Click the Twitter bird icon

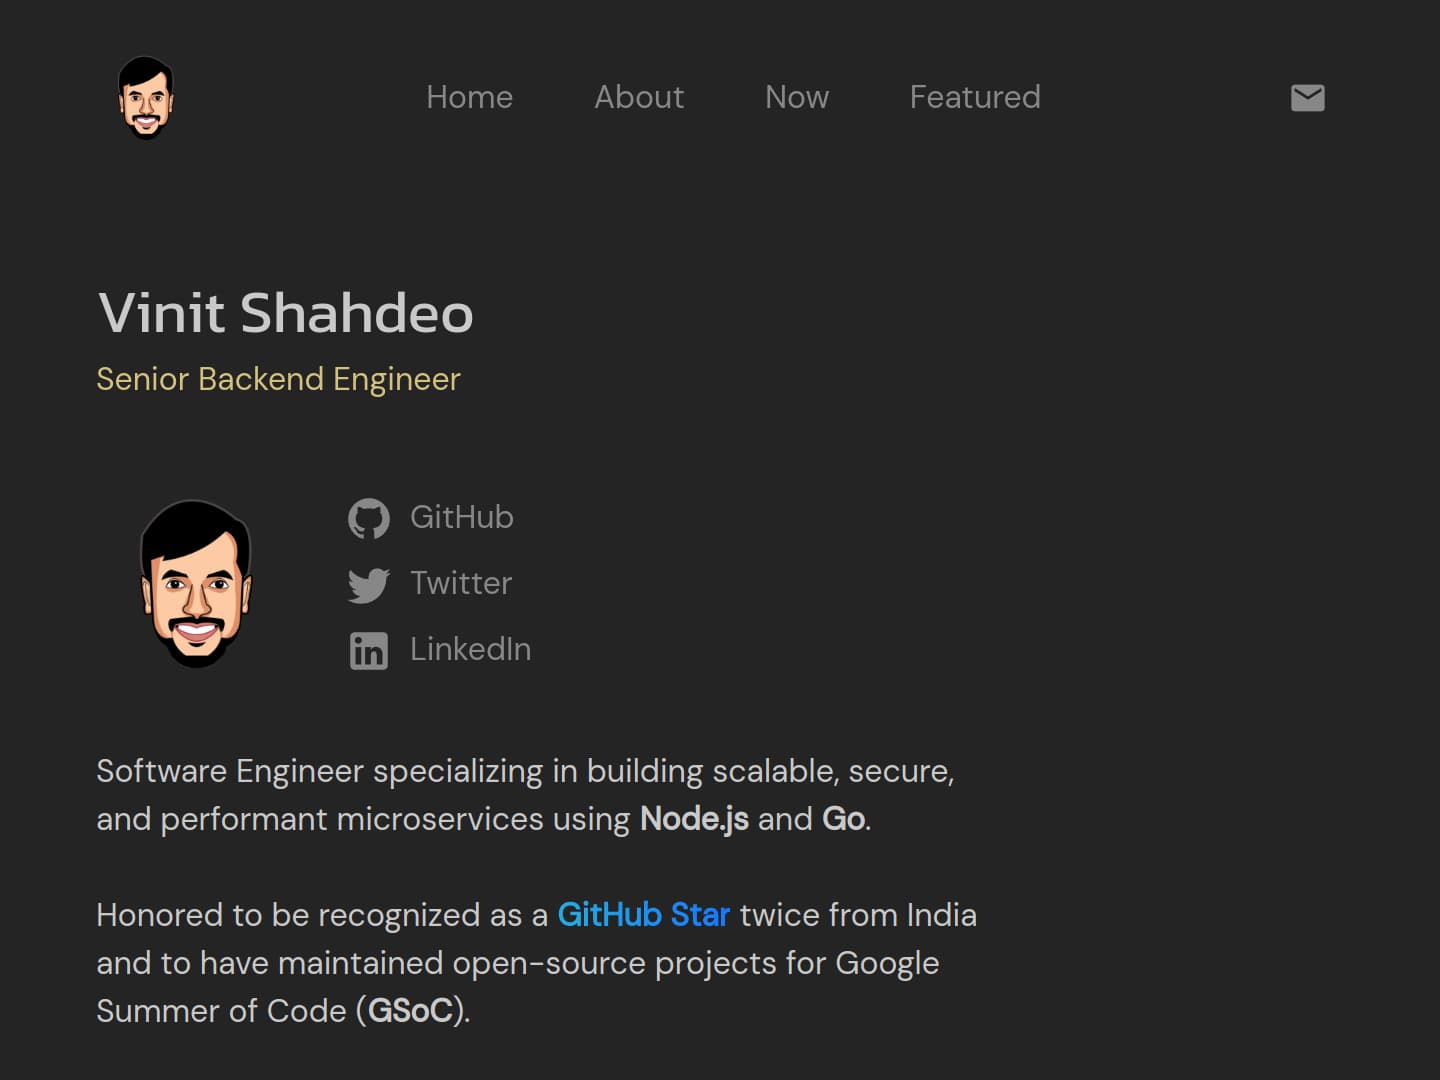368,585
